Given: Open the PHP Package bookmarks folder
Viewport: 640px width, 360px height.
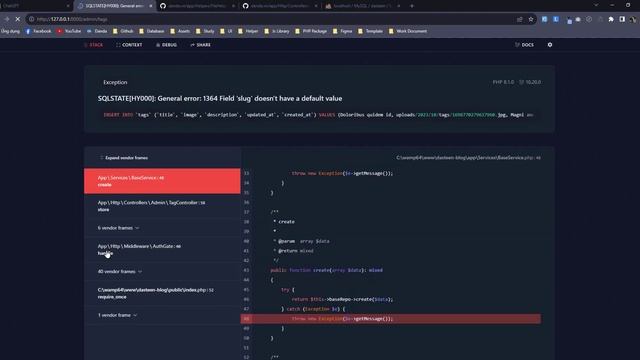Looking at the screenshot, I should pos(311,31).
